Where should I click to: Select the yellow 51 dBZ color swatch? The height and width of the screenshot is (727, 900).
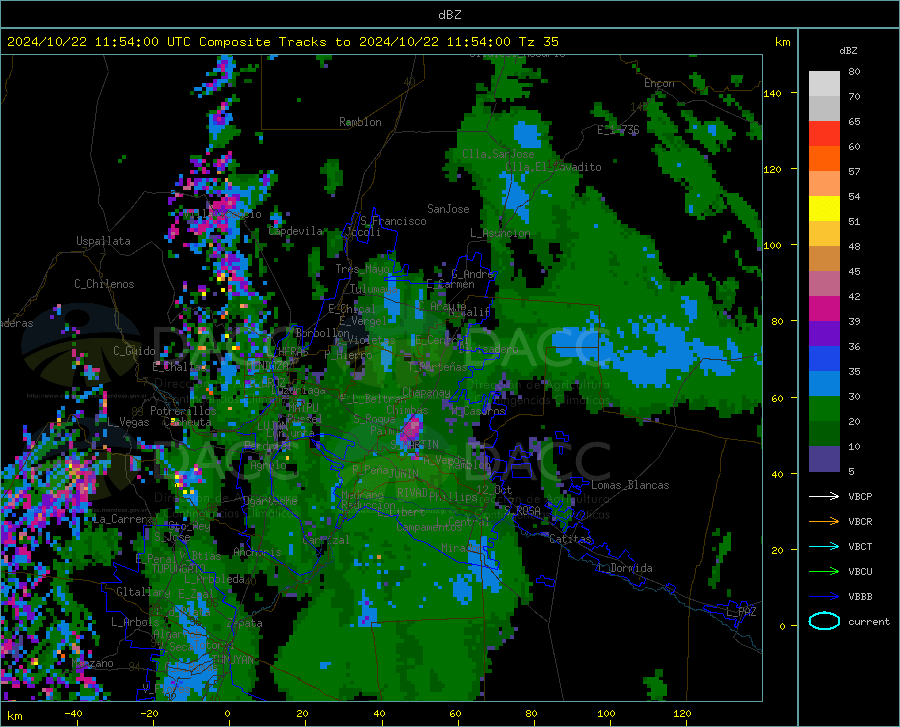click(x=824, y=209)
